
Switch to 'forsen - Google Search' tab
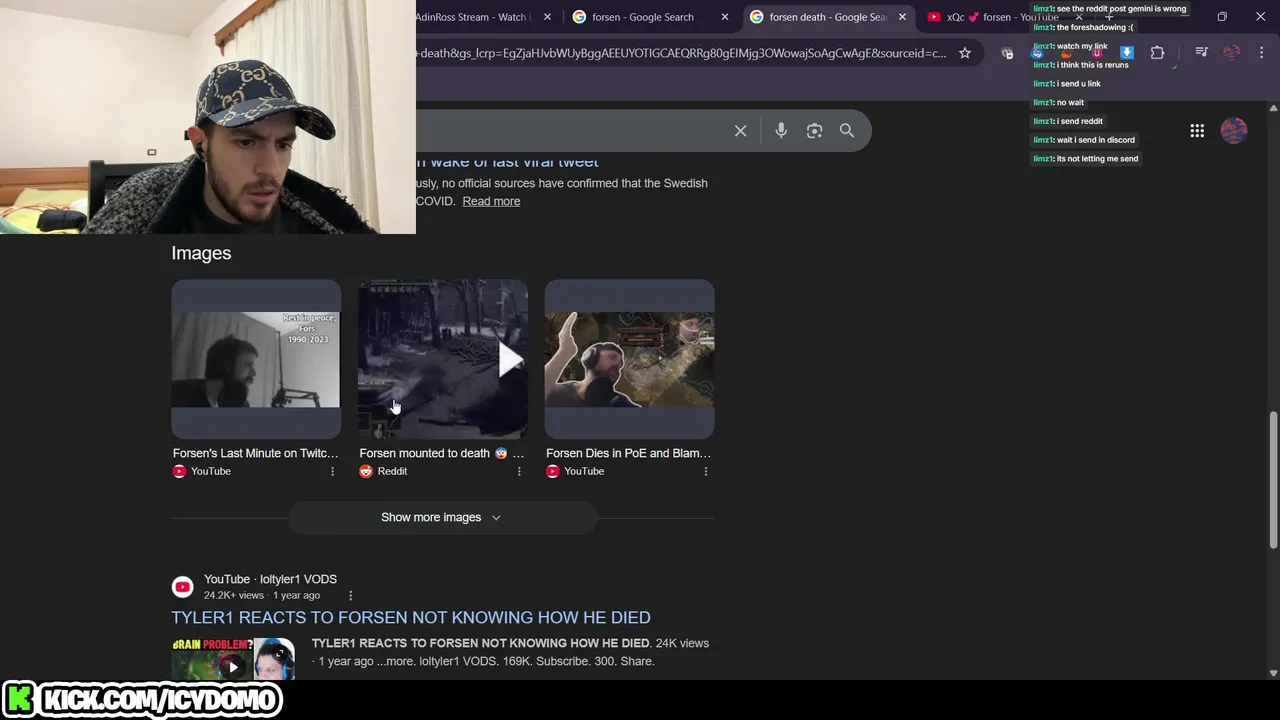point(642,17)
